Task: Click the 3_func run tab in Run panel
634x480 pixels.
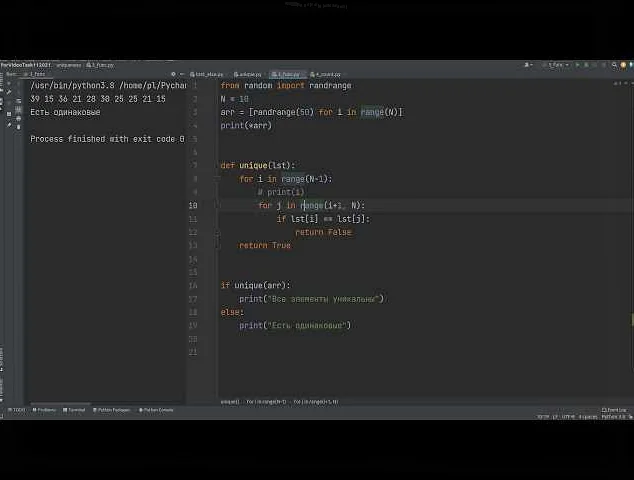Action: coord(34,74)
